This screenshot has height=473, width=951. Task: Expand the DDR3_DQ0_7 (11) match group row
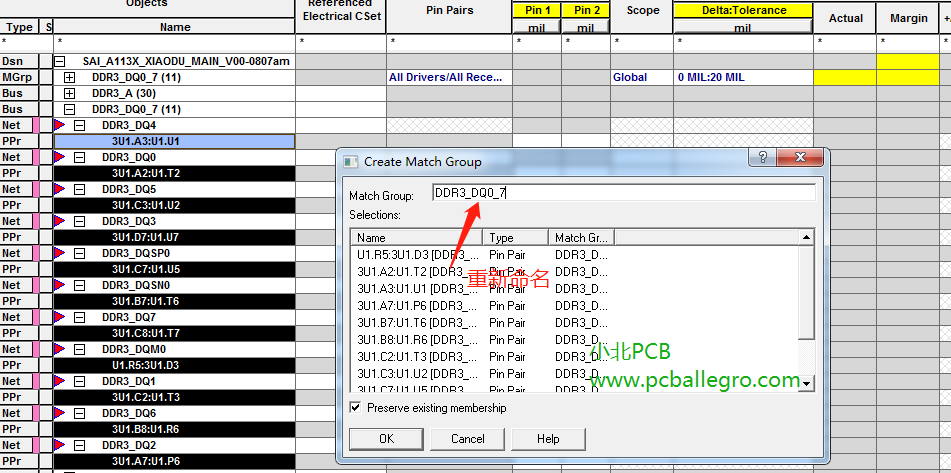click(x=70, y=77)
